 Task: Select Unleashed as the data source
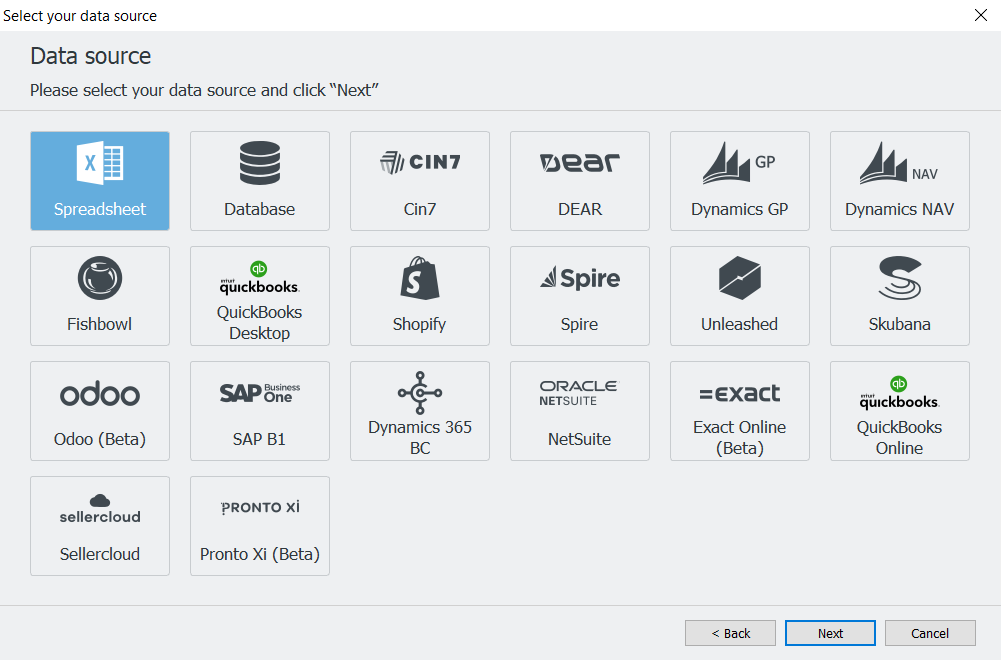740,296
